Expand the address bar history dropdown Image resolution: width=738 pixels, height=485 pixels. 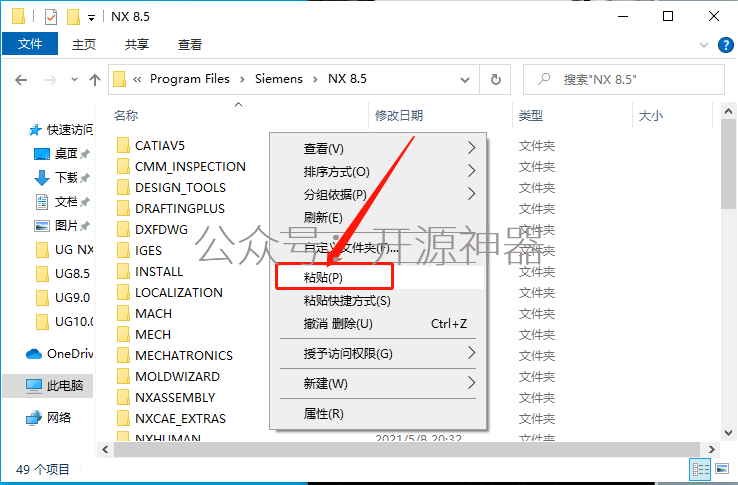(x=465, y=80)
